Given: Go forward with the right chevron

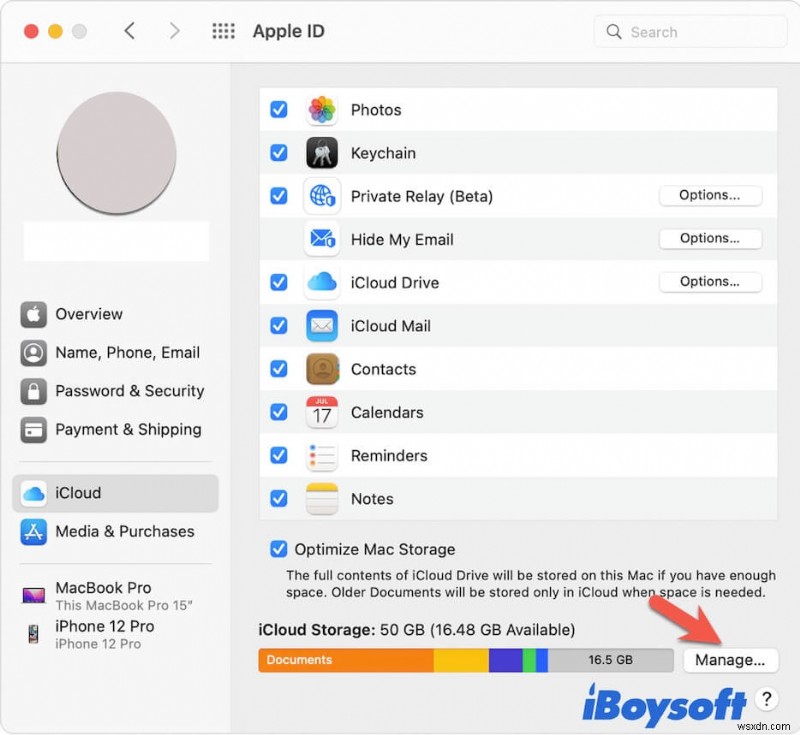Looking at the screenshot, I should 174,31.
